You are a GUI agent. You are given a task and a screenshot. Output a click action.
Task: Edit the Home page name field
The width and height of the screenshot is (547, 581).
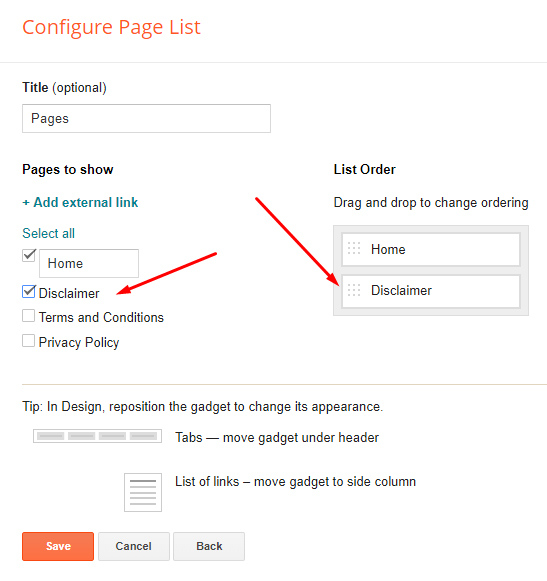pos(89,263)
